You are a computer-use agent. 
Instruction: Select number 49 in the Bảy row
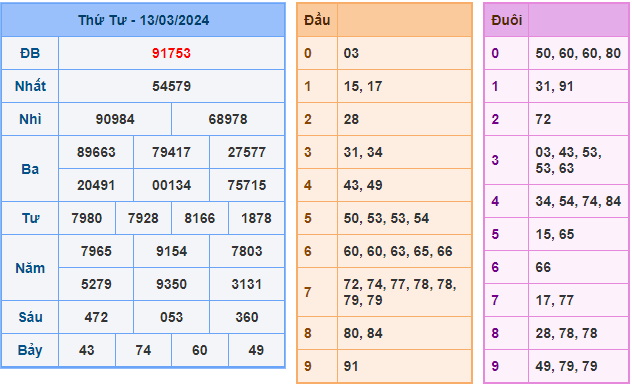click(256, 351)
